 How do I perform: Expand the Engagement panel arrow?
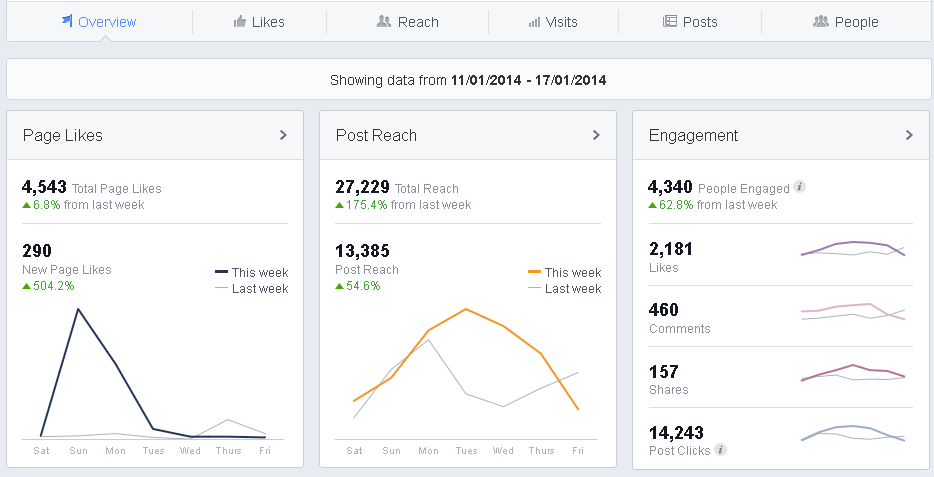pos(909,135)
